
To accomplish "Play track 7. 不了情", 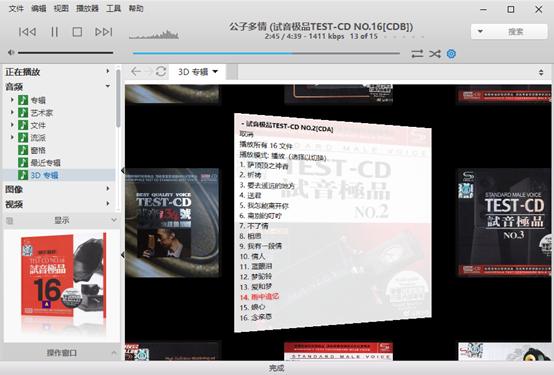I will (x=254, y=225).
